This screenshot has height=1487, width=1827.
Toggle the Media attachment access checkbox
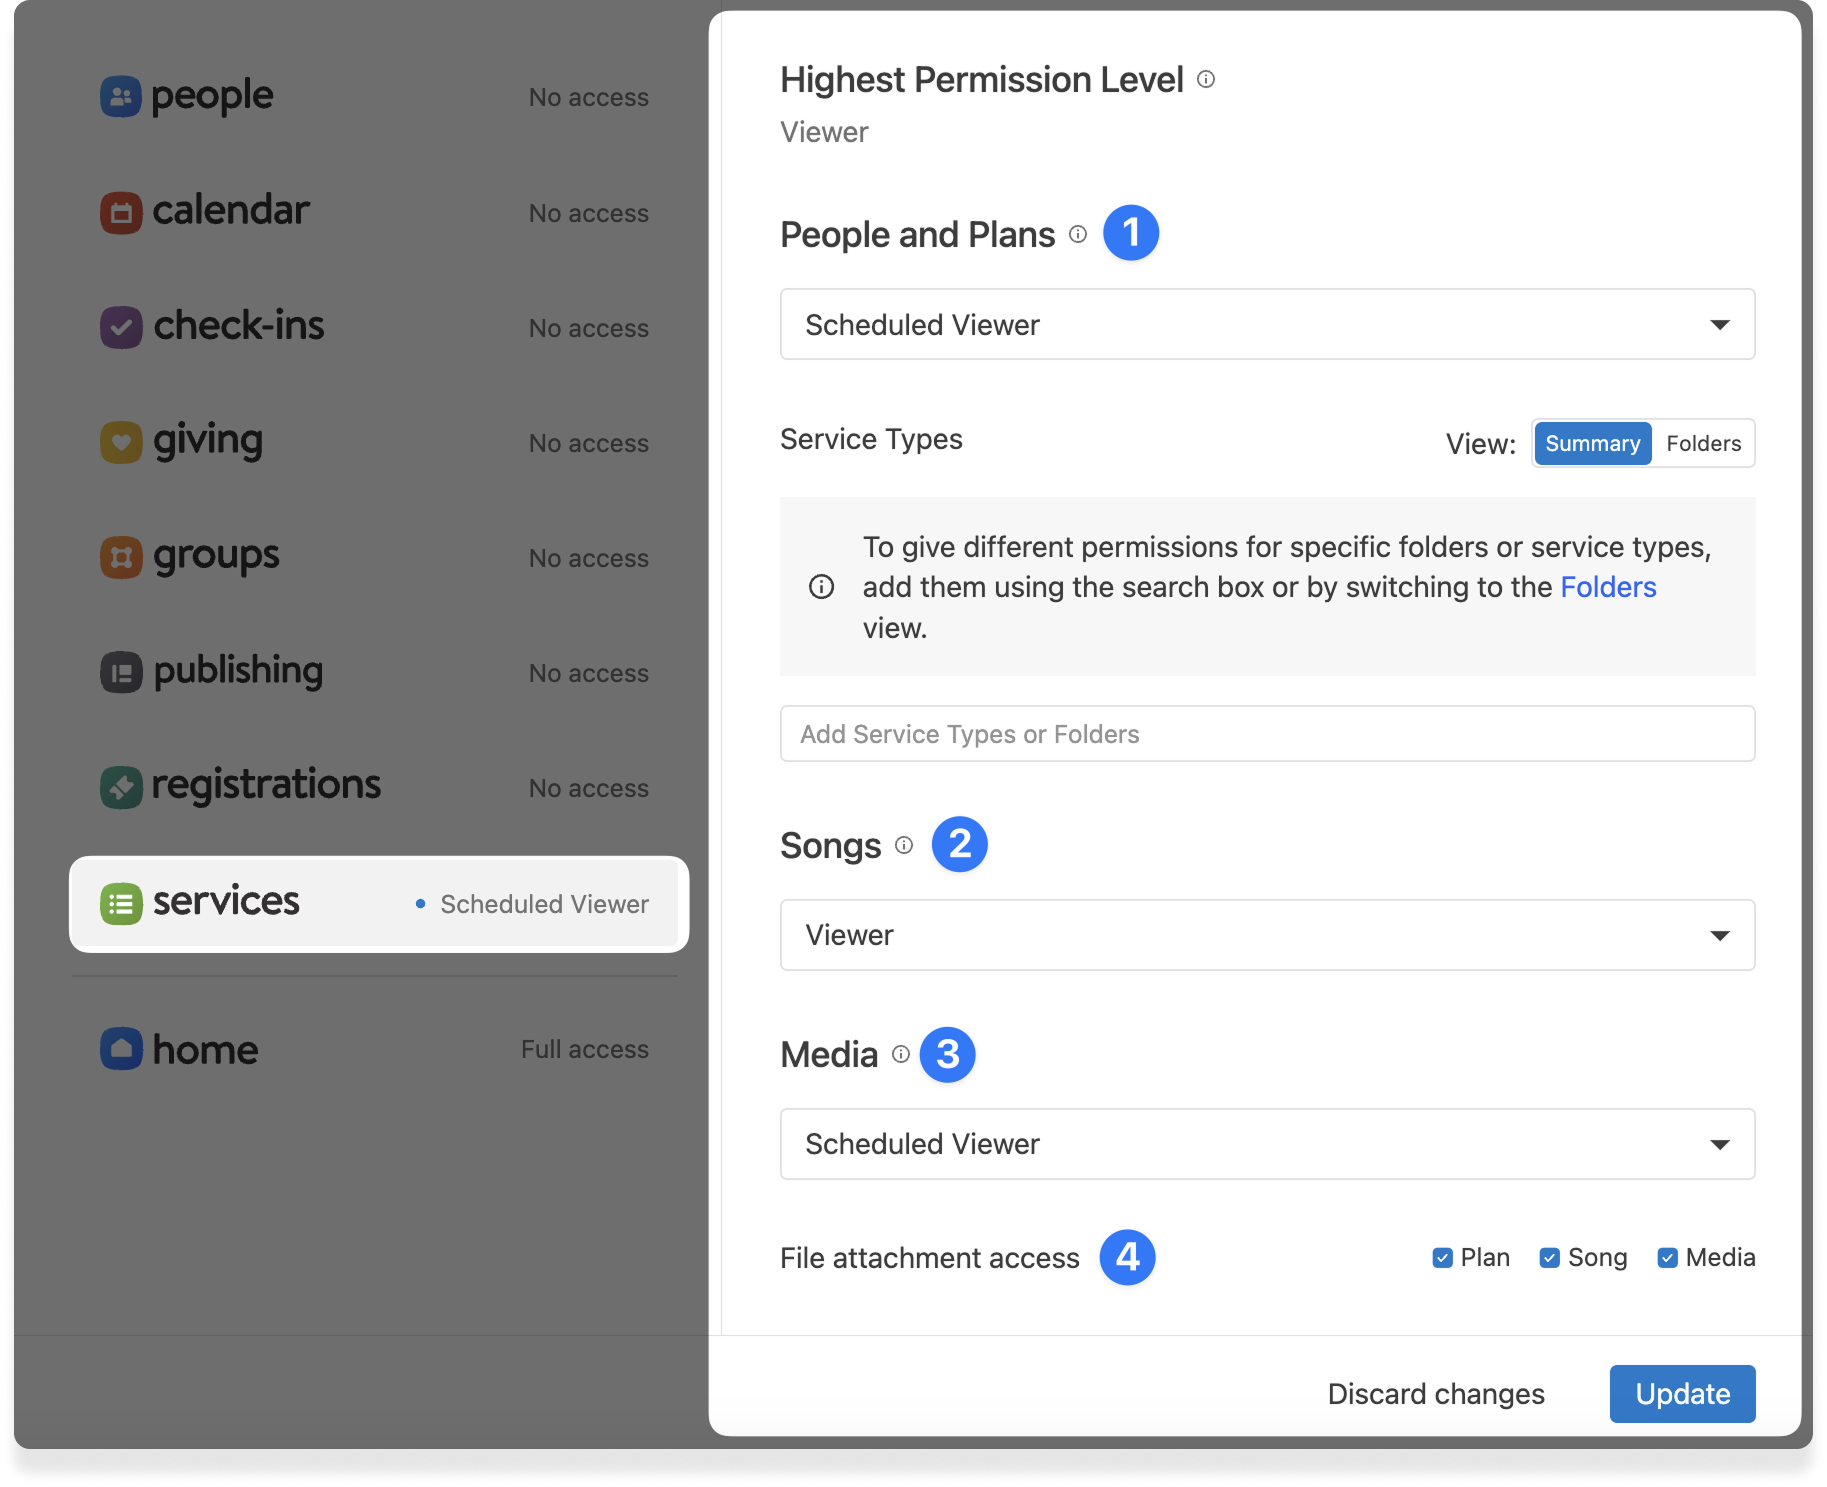1667,1257
